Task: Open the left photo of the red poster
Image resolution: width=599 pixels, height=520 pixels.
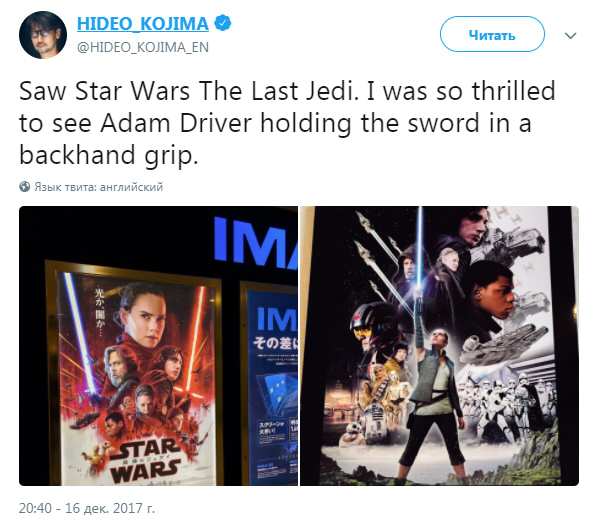Action: tap(158, 346)
